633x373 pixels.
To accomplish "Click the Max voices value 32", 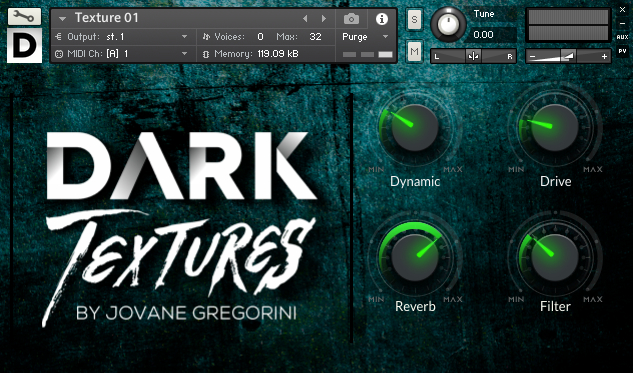I will tap(315, 37).
